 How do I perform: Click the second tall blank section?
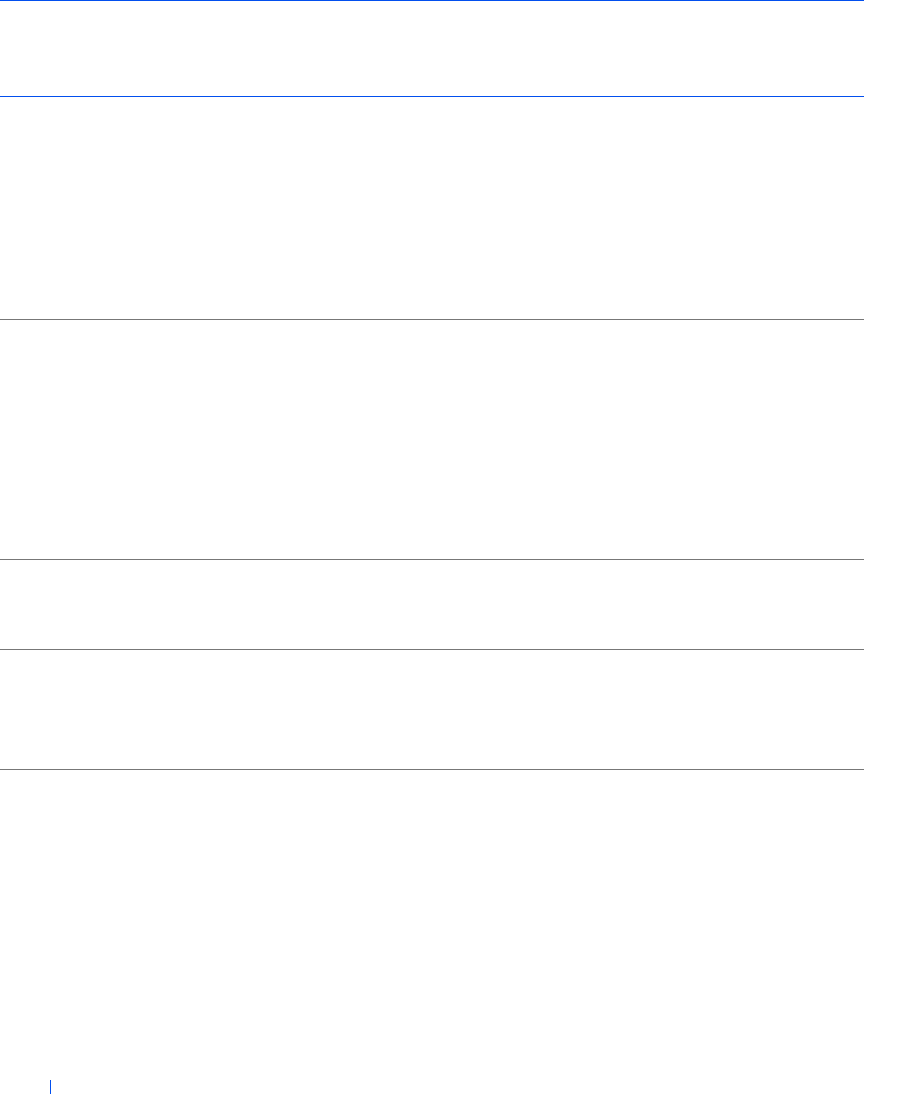tap(430, 439)
